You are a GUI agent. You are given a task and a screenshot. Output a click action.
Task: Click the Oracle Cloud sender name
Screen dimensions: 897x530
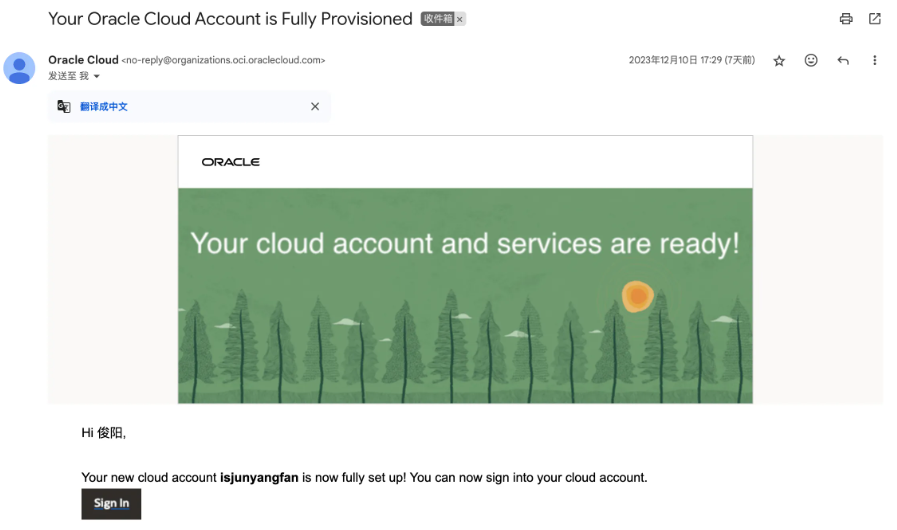pyautogui.click(x=83, y=60)
